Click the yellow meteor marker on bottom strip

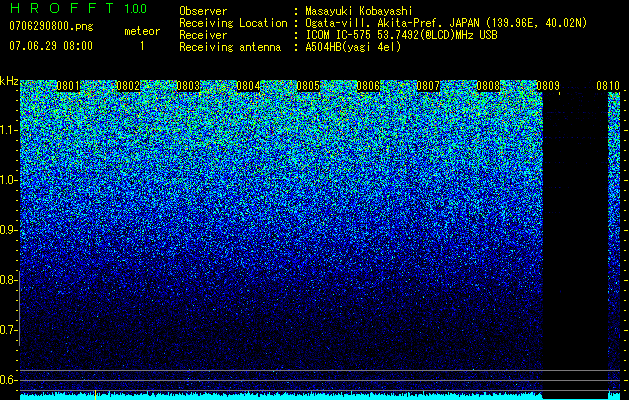click(x=95, y=395)
